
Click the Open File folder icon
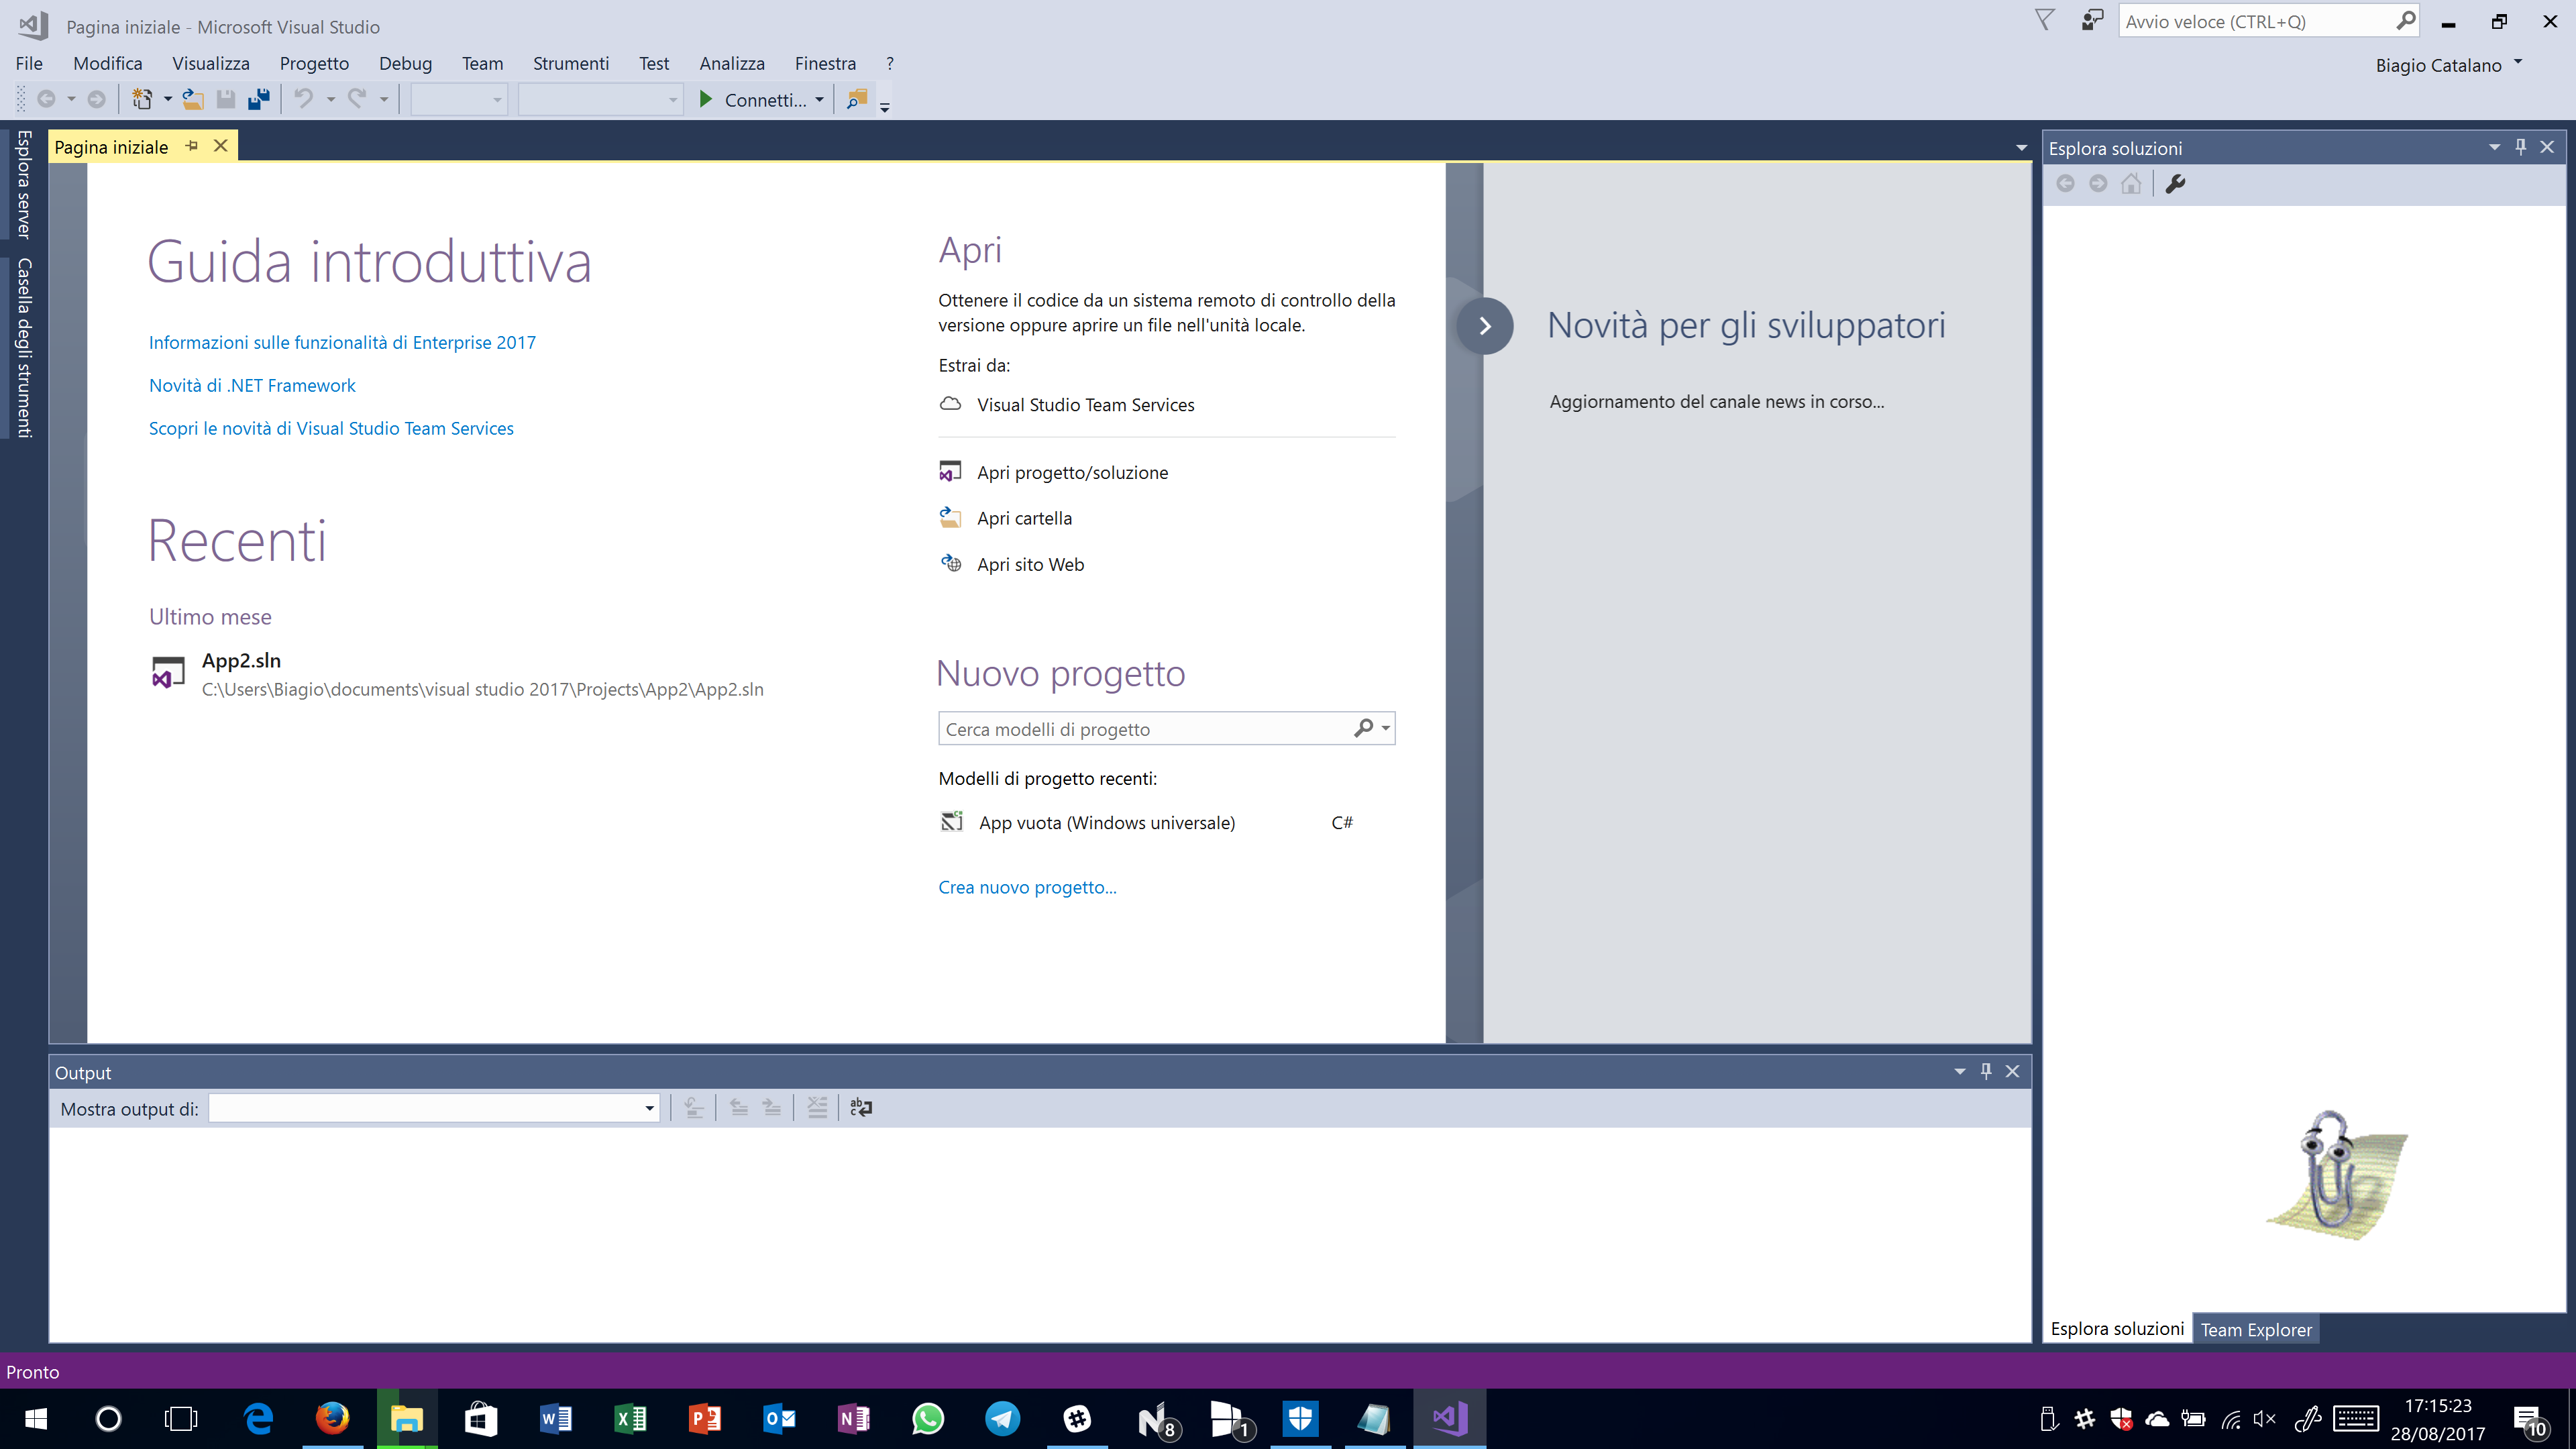[x=193, y=99]
